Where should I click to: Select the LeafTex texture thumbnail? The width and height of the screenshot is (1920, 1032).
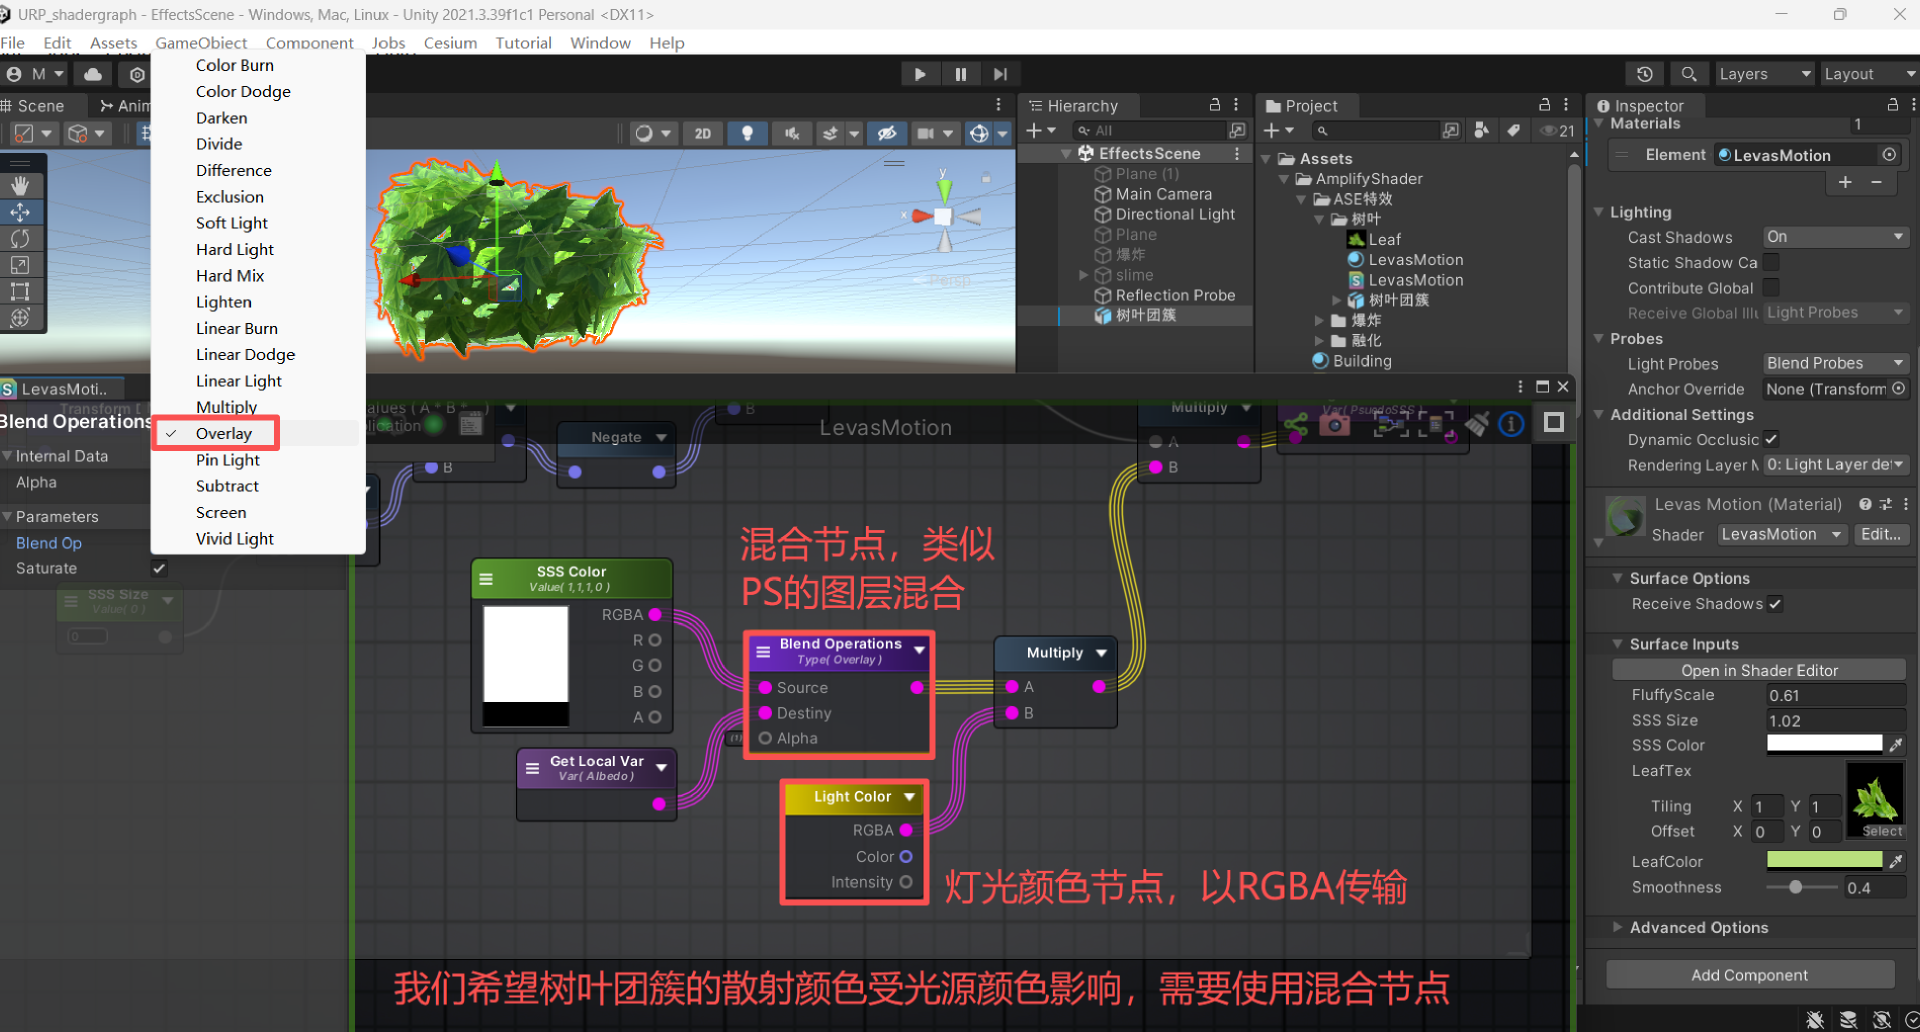1875,799
